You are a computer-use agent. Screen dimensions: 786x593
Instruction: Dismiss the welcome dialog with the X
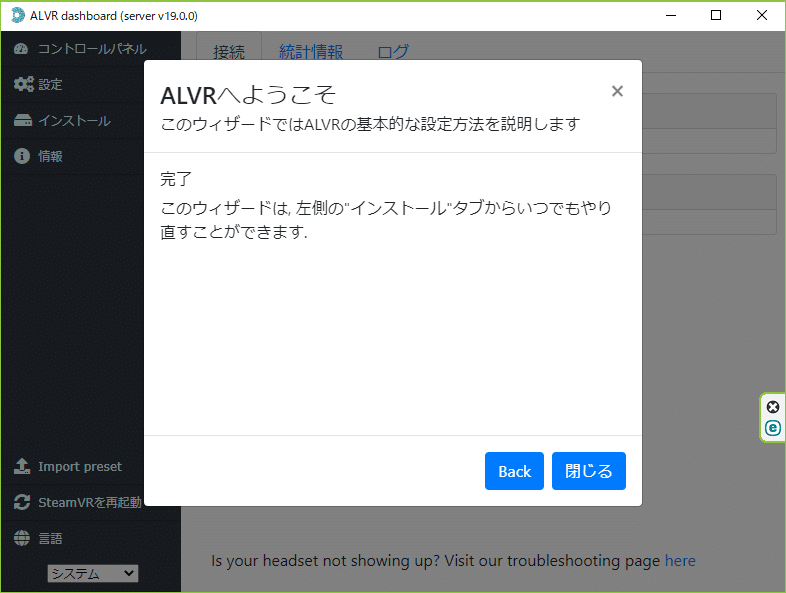617,91
